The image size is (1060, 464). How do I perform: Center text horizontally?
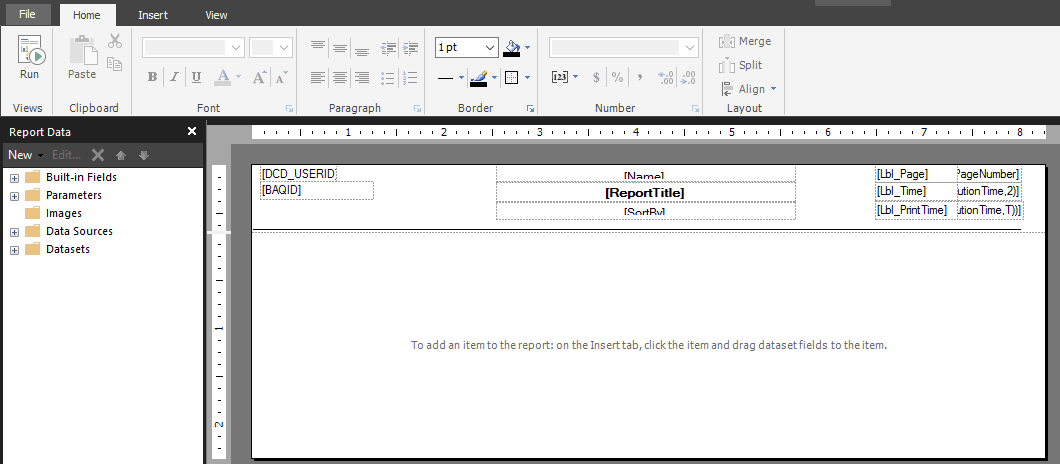[x=340, y=77]
